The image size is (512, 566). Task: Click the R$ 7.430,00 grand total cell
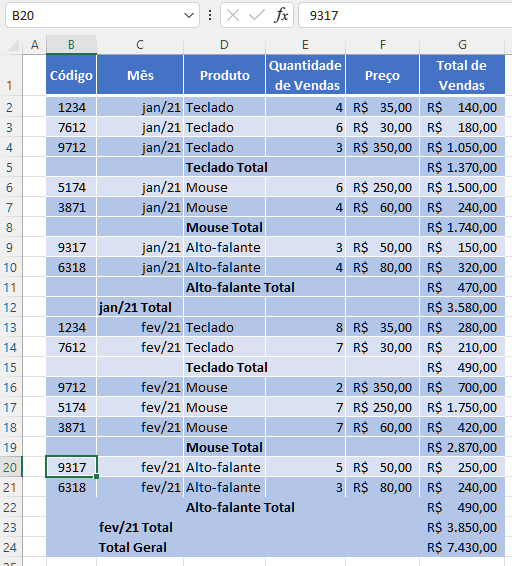point(462,548)
